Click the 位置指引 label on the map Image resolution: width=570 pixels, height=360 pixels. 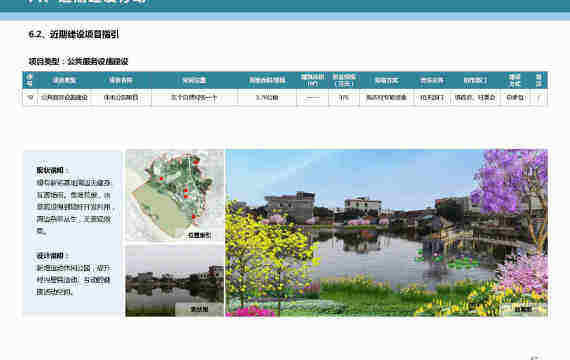tap(199, 236)
